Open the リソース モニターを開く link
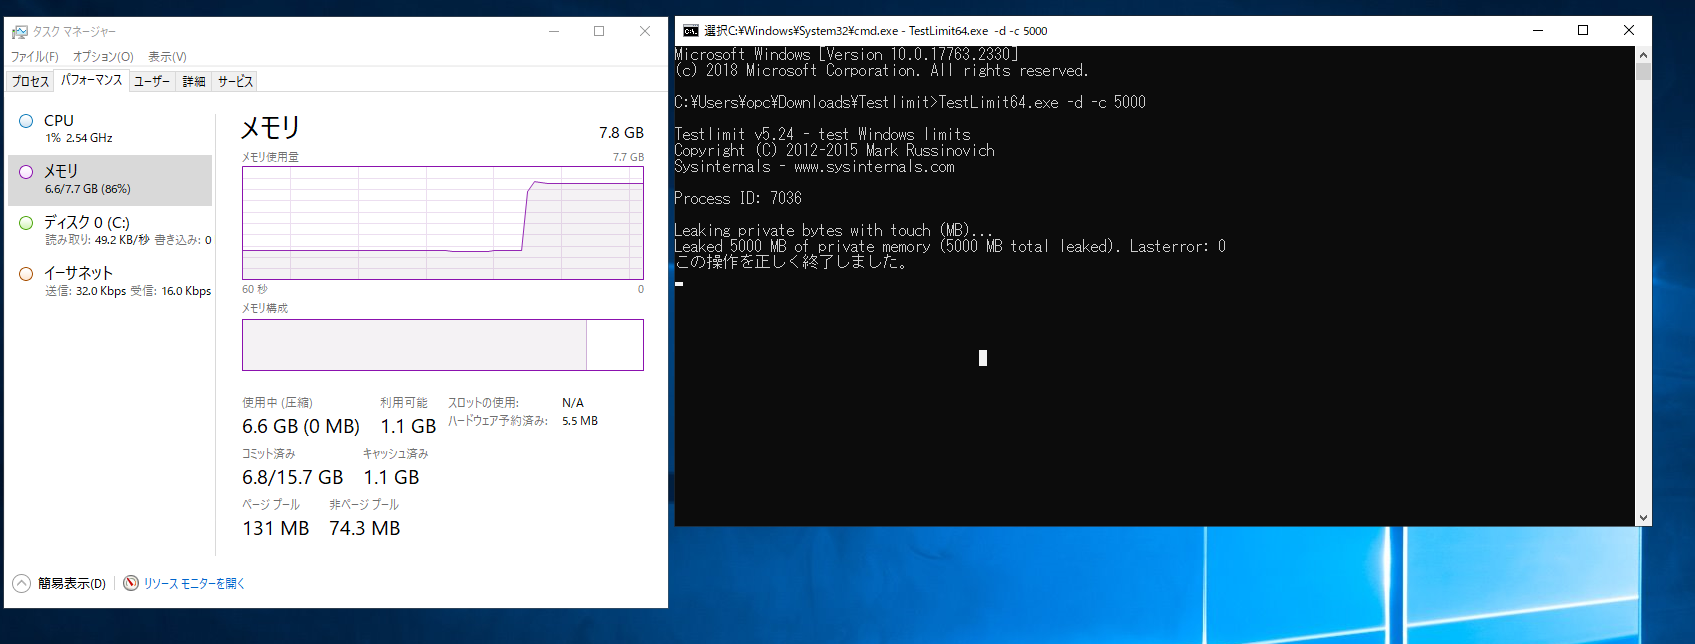This screenshot has width=1695, height=644. click(x=194, y=584)
